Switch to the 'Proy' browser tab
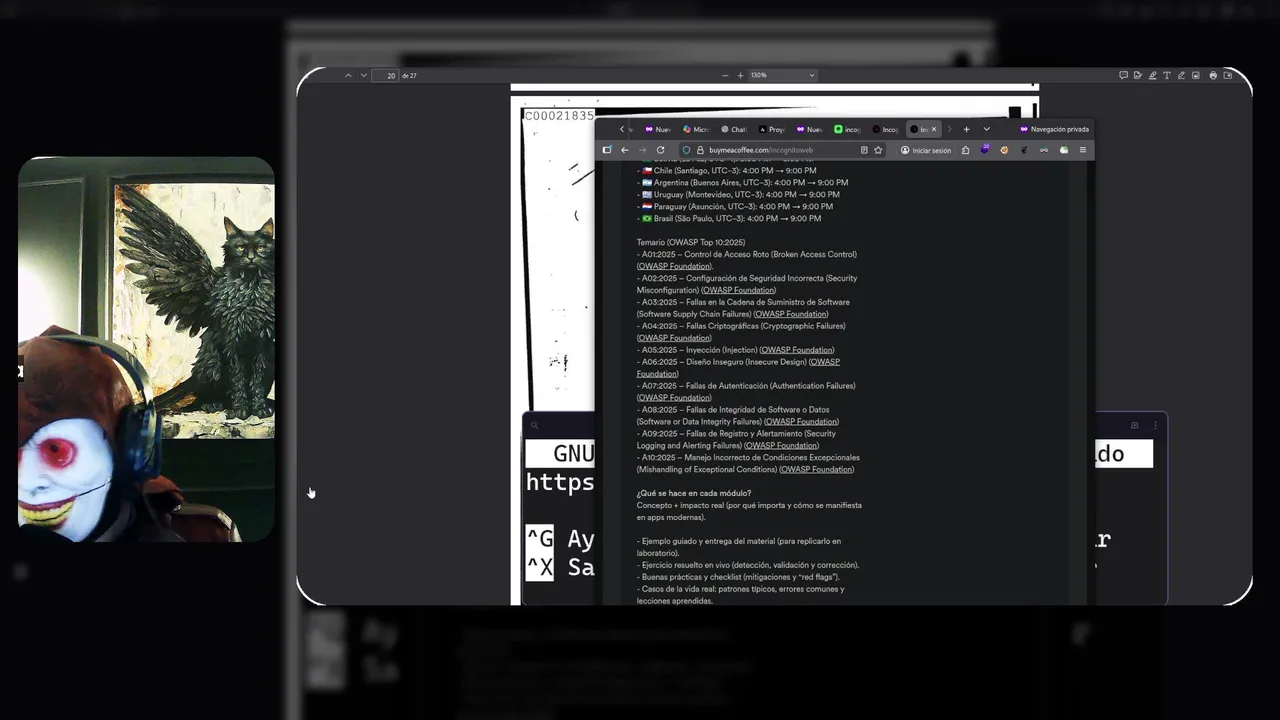This screenshot has width=1280, height=720. coord(771,129)
